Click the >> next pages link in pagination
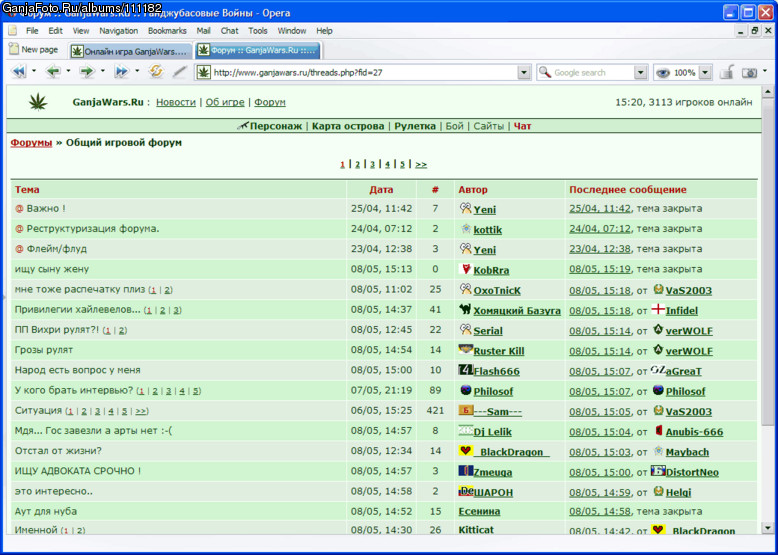 421,164
